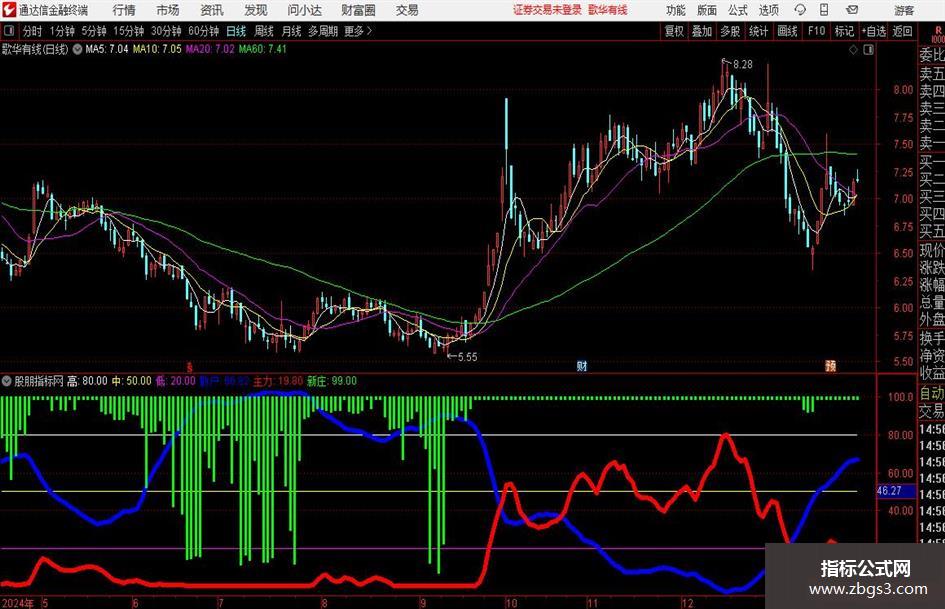Image resolution: width=945 pixels, height=609 pixels.
Task: Click the small red marker near May
Action: point(189,367)
